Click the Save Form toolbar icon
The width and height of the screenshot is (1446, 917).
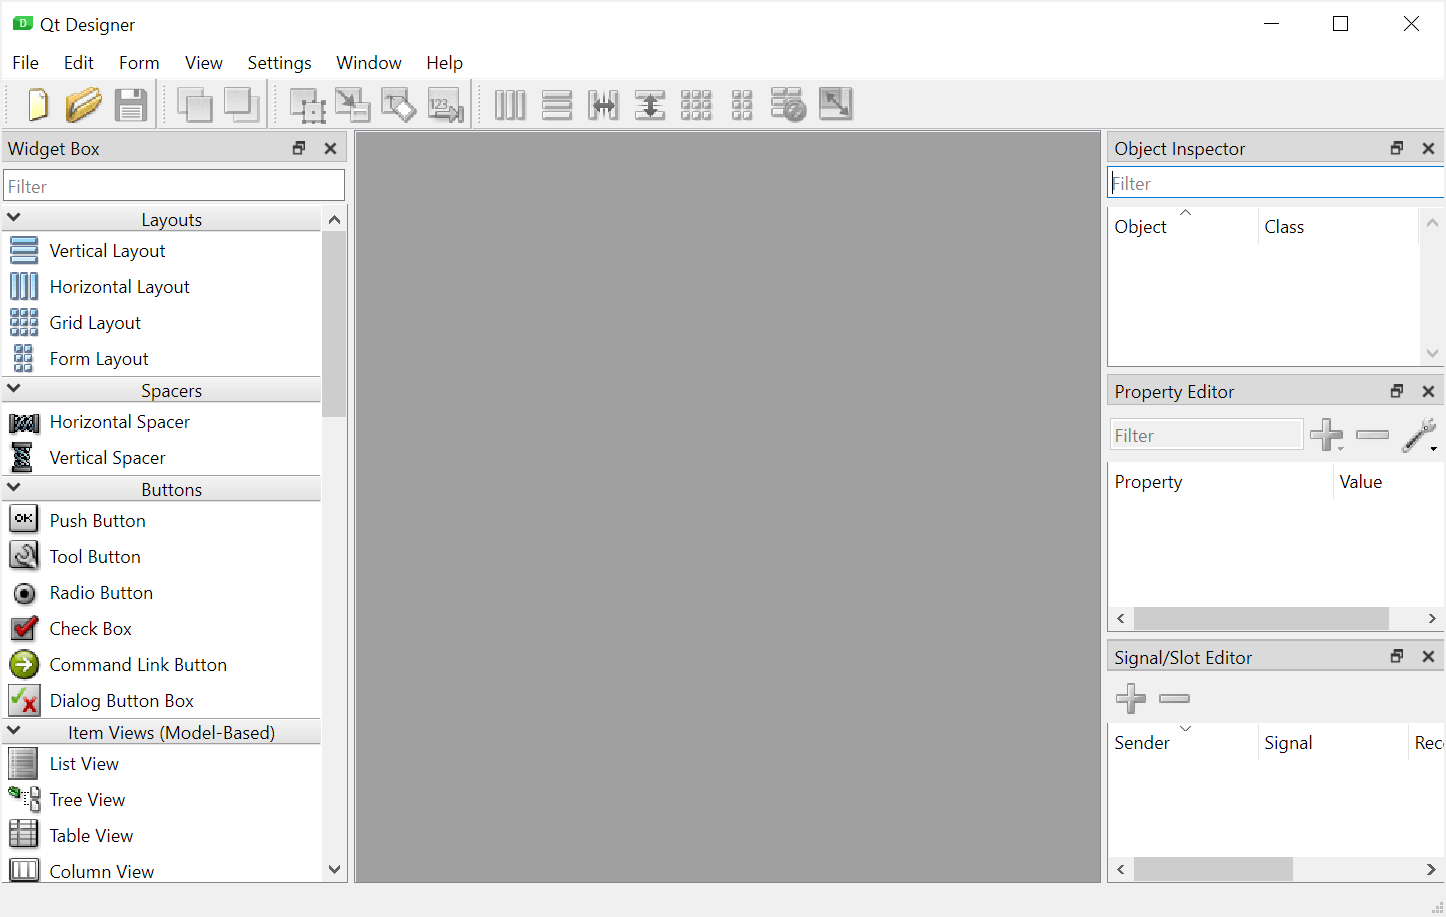click(x=132, y=104)
